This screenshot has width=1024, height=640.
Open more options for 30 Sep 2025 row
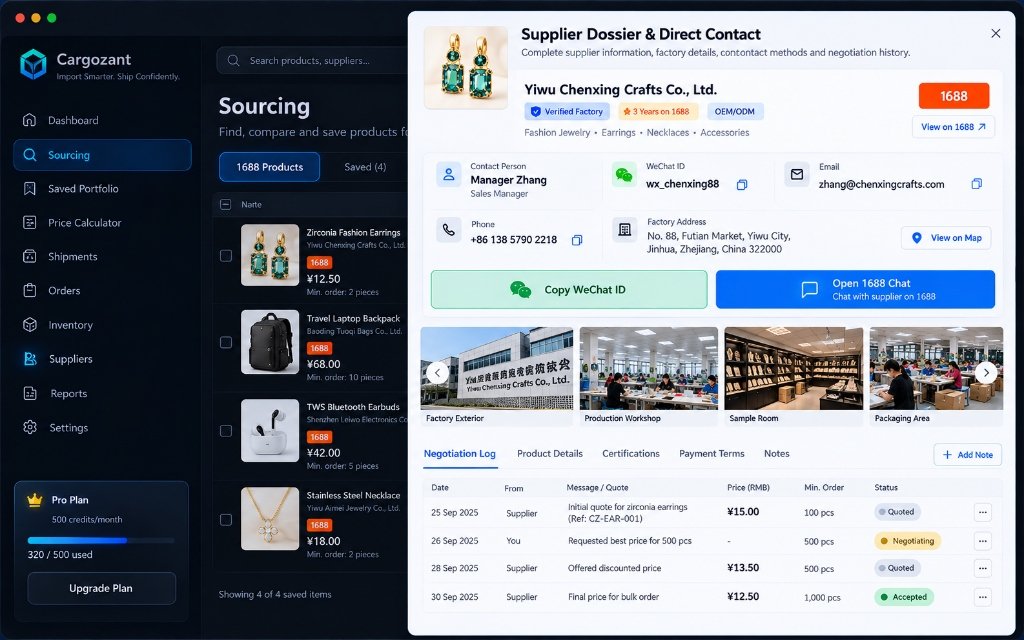983,597
